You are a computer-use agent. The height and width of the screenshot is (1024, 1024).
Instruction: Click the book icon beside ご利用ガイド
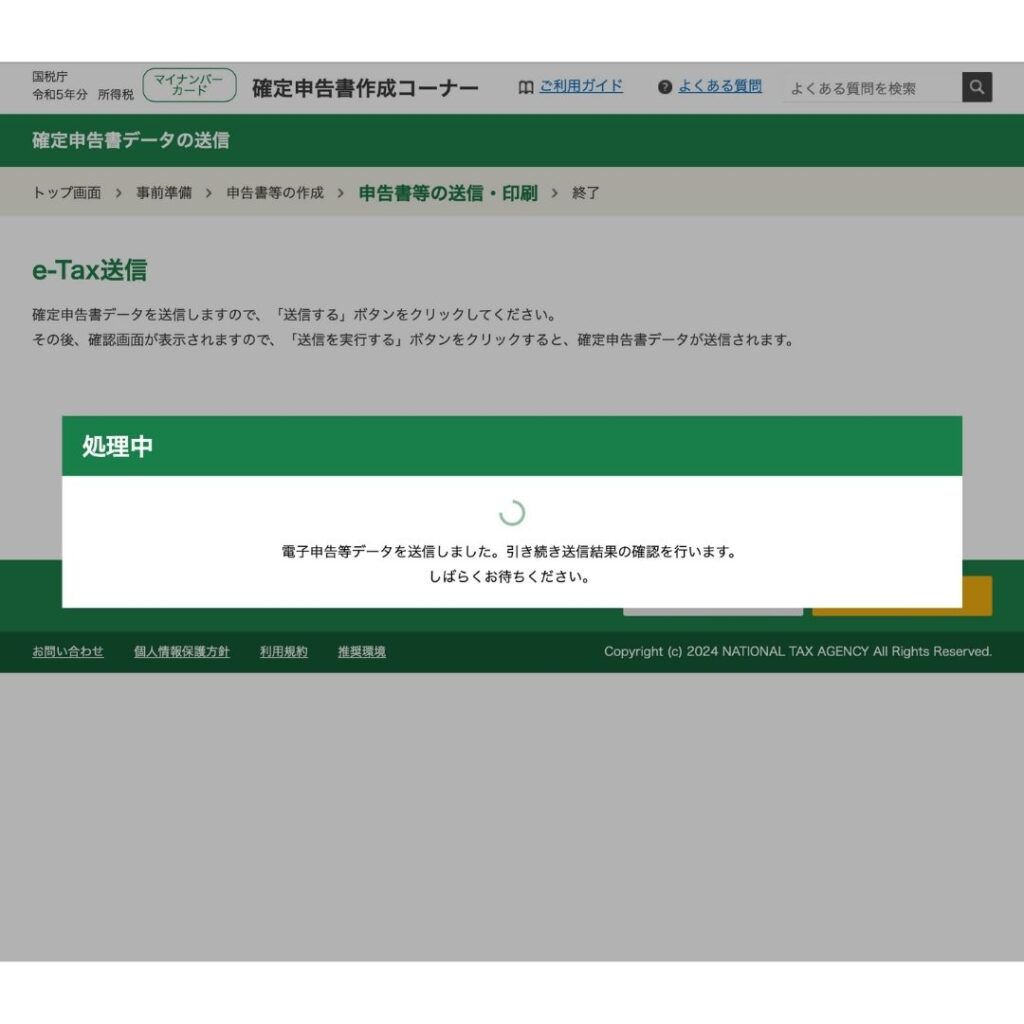click(526, 87)
